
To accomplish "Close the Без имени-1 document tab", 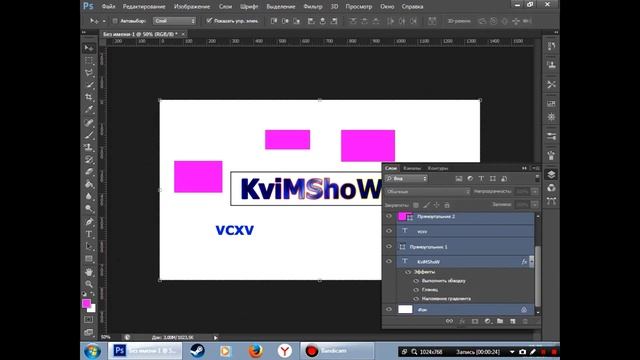I will 183,34.
